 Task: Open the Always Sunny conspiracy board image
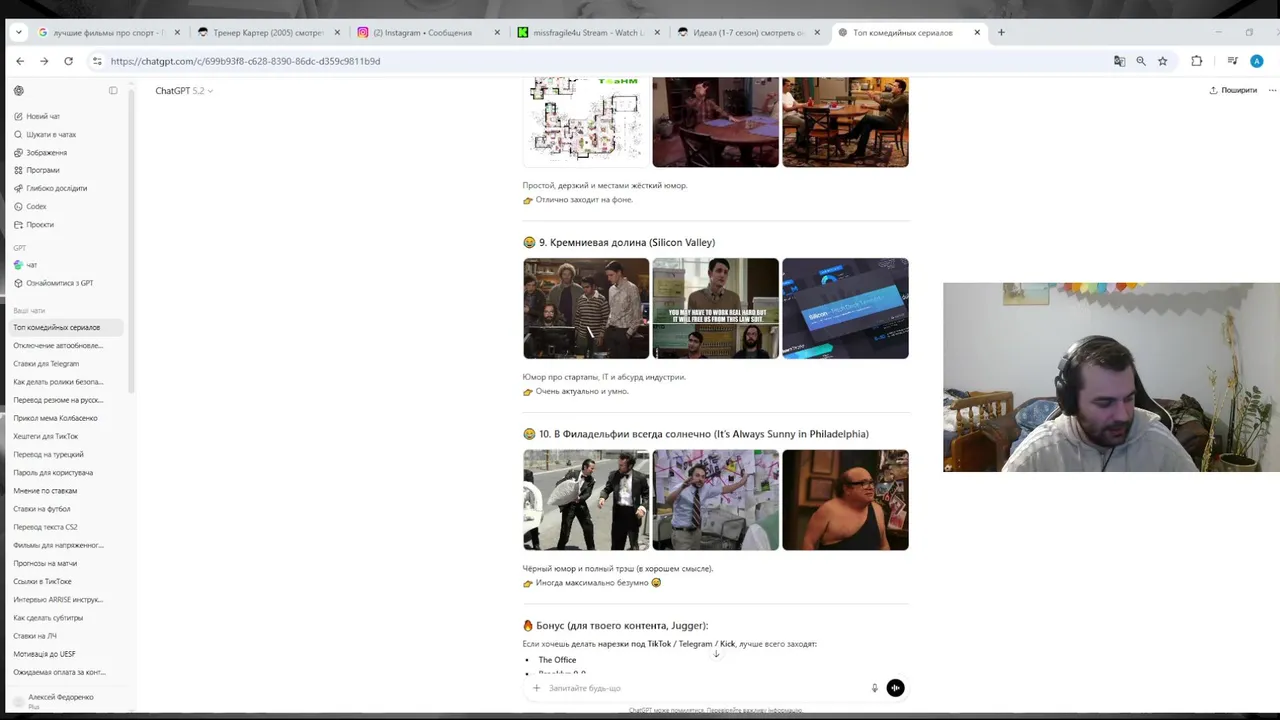pyautogui.click(x=715, y=500)
